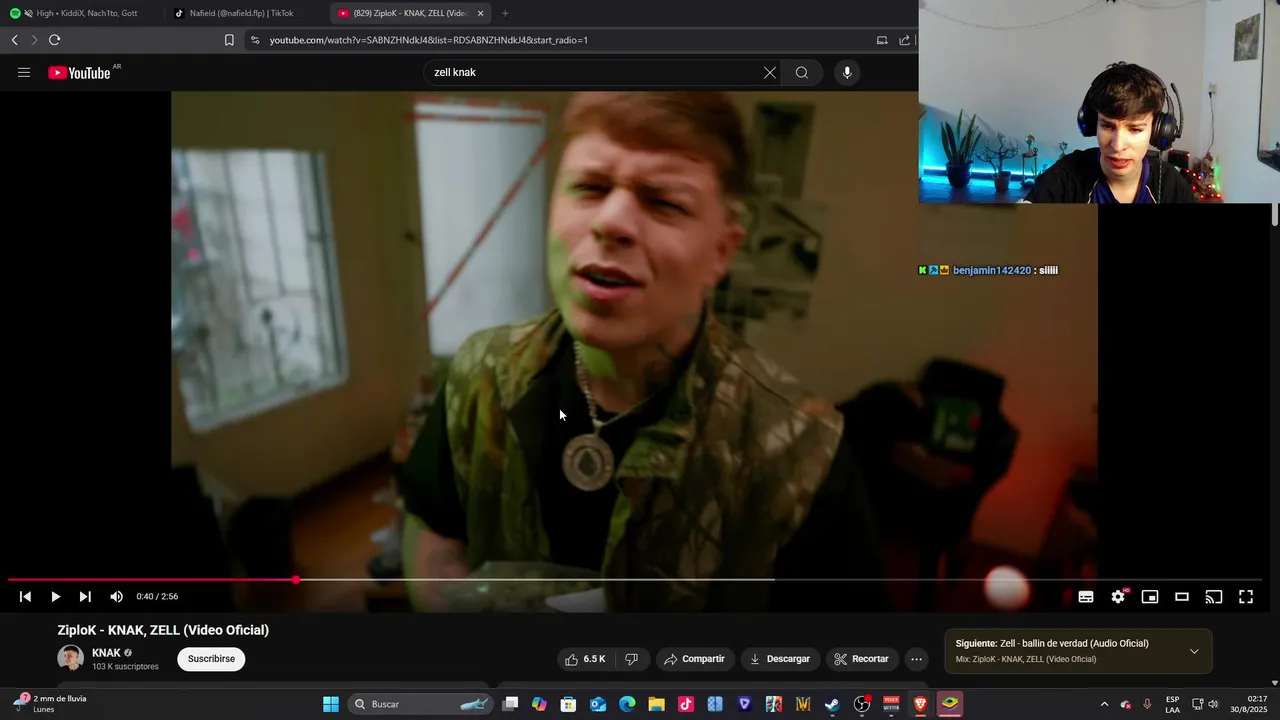Toggle theater mode on the player
Viewport: 1280px width, 720px height.
click(1182, 597)
